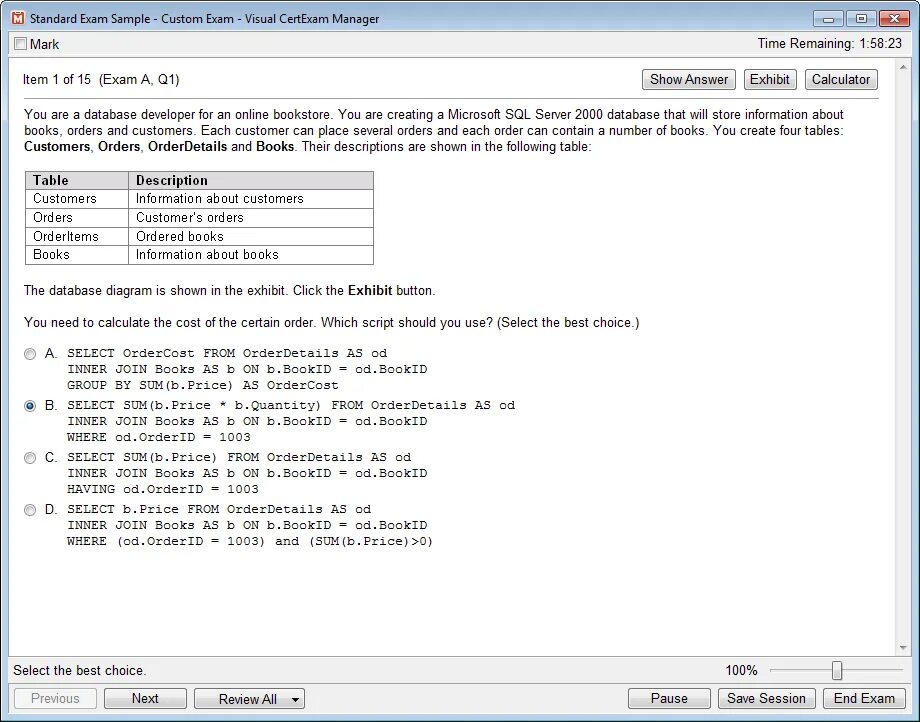Click 'Select the best choice.' status text
Viewport: 920px width, 722px height.
[80, 670]
